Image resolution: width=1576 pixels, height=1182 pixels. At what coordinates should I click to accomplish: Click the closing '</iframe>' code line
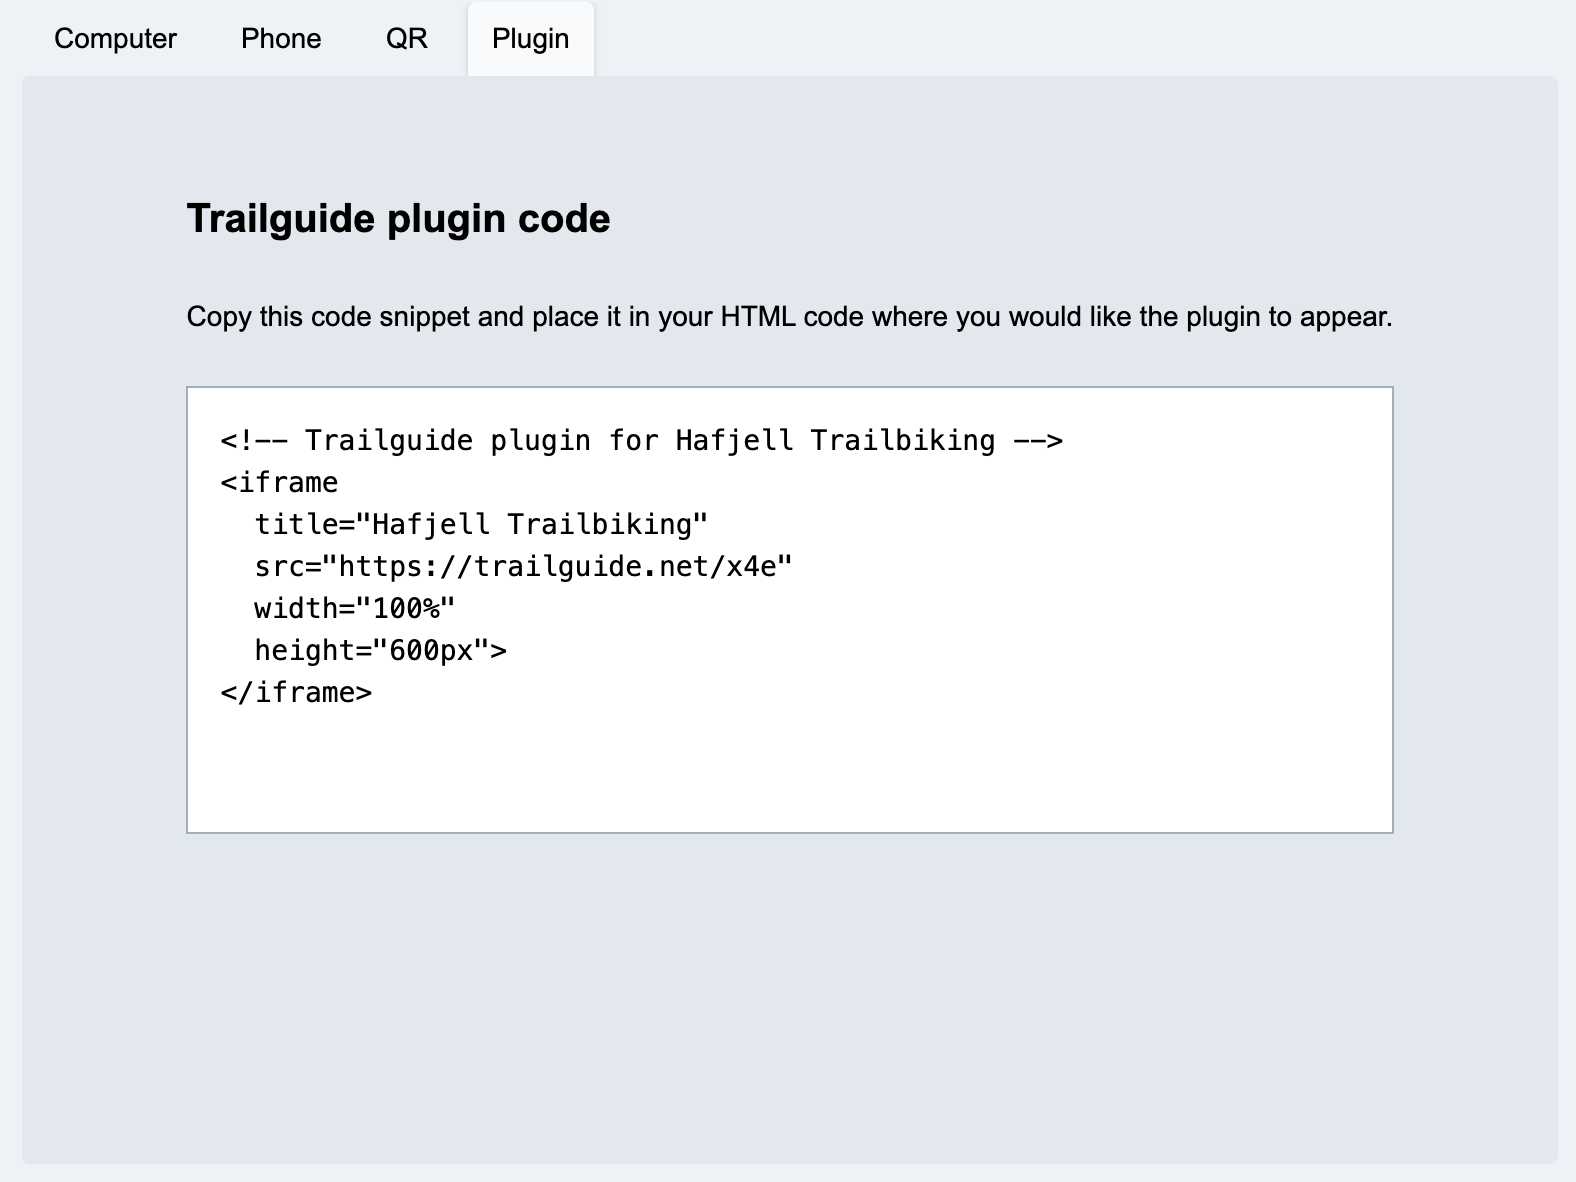coord(297,693)
